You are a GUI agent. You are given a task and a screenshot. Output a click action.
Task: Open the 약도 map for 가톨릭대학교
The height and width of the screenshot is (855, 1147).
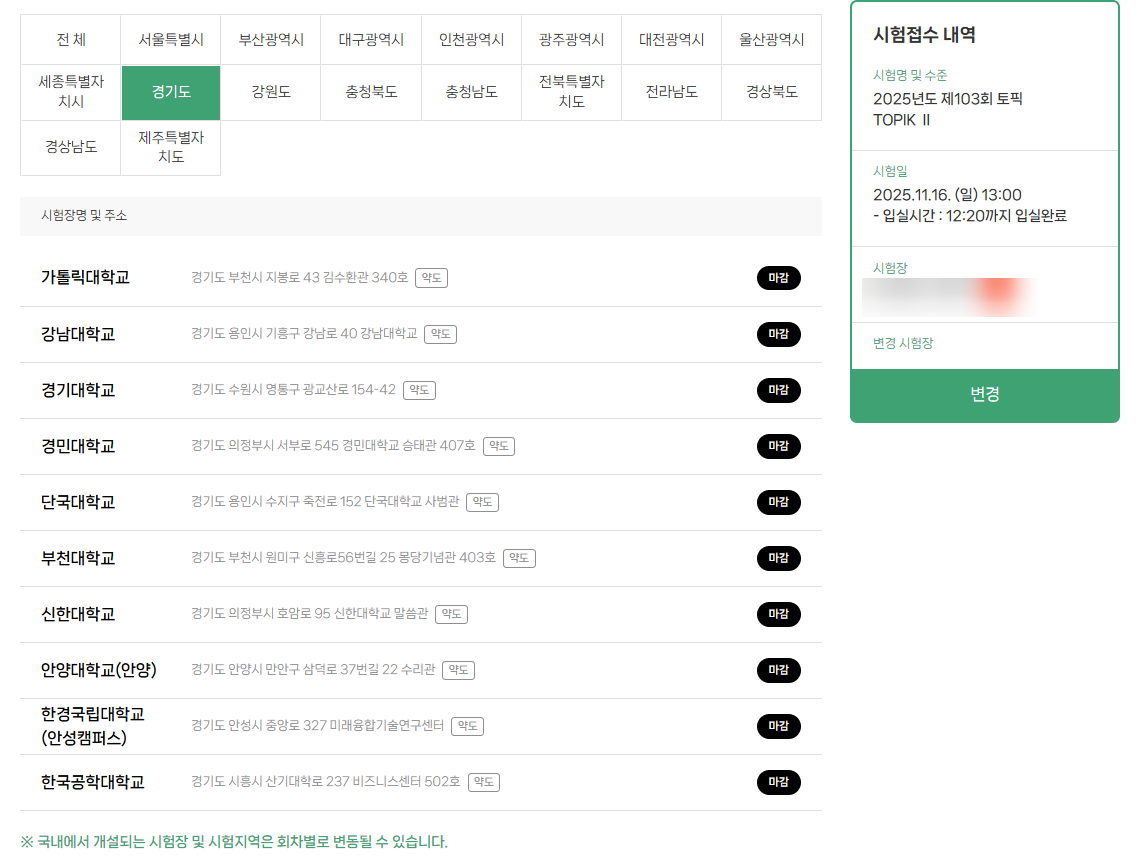pyautogui.click(x=431, y=278)
